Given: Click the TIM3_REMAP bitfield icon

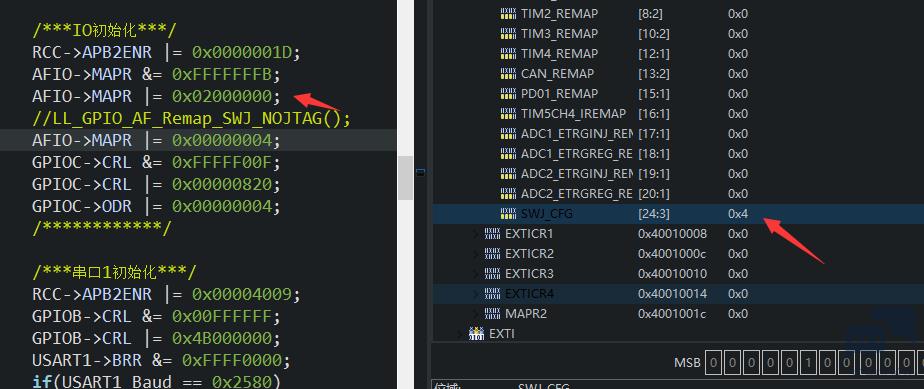Looking at the screenshot, I should [x=508, y=34].
